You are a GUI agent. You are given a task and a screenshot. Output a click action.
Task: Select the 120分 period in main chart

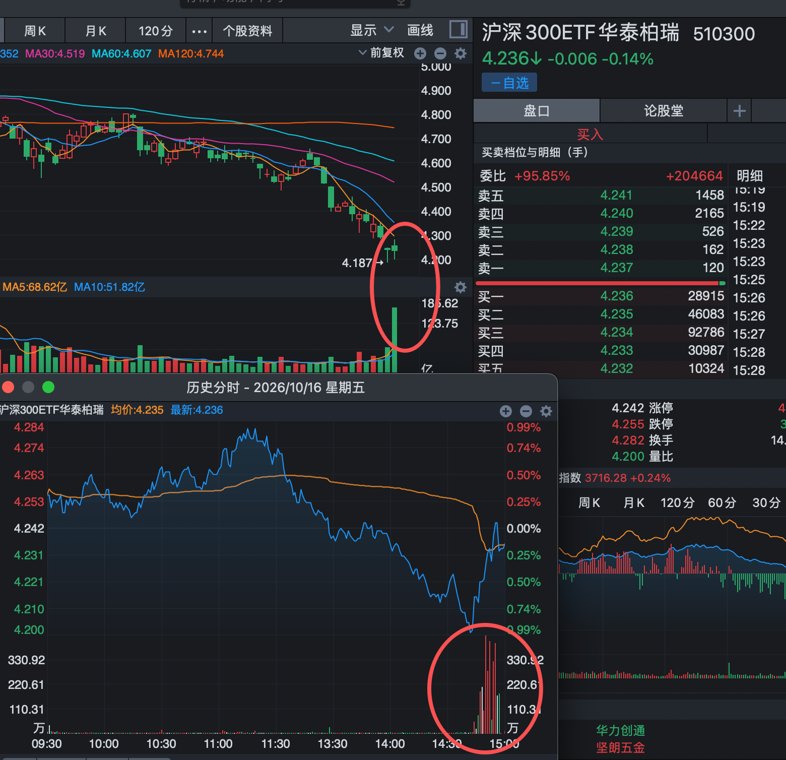click(x=155, y=31)
